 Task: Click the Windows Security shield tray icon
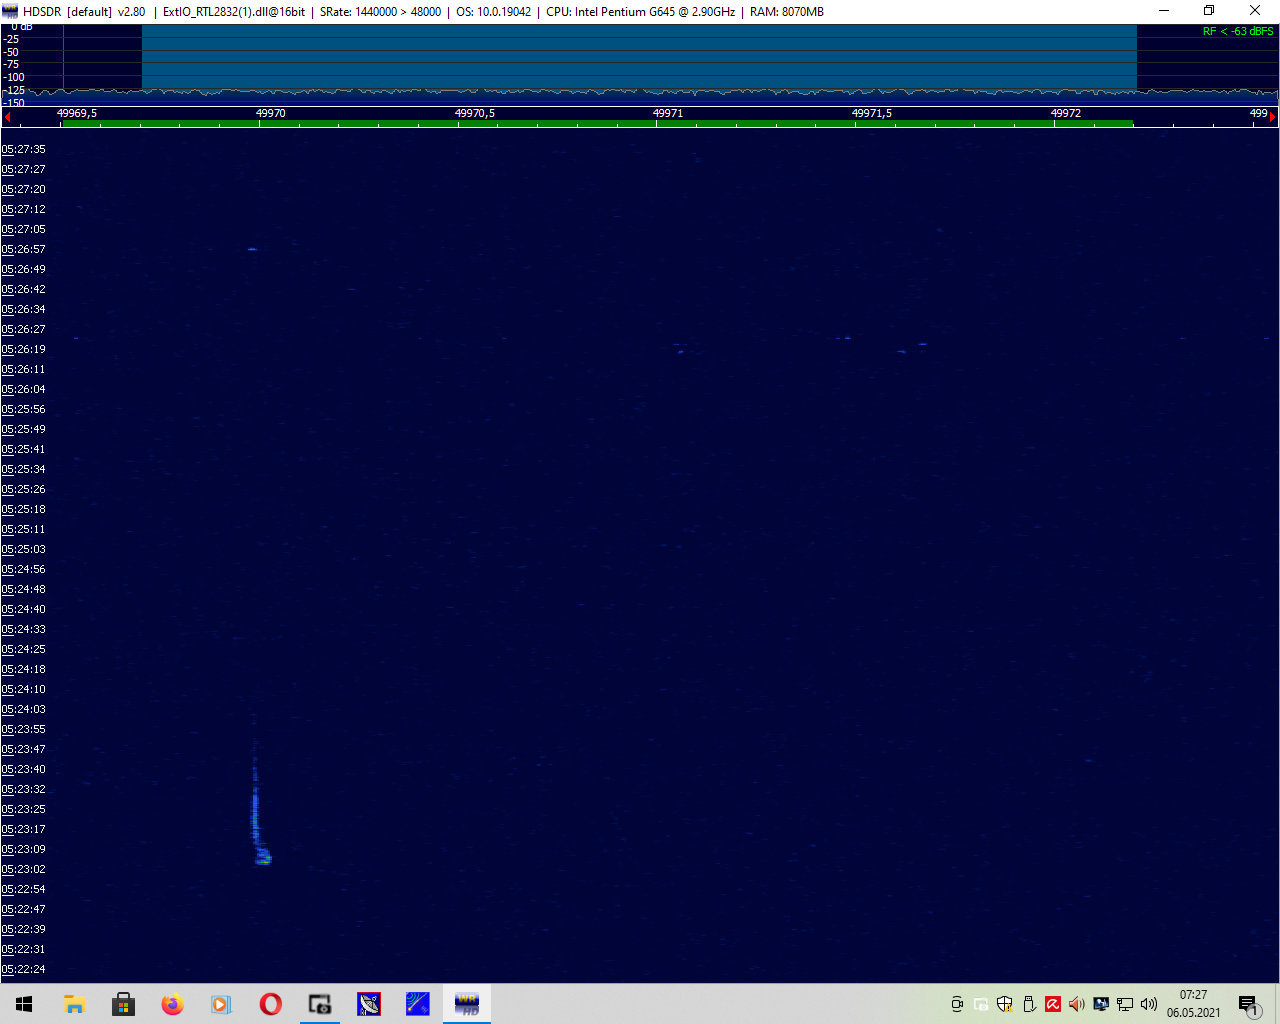pos(1005,1004)
